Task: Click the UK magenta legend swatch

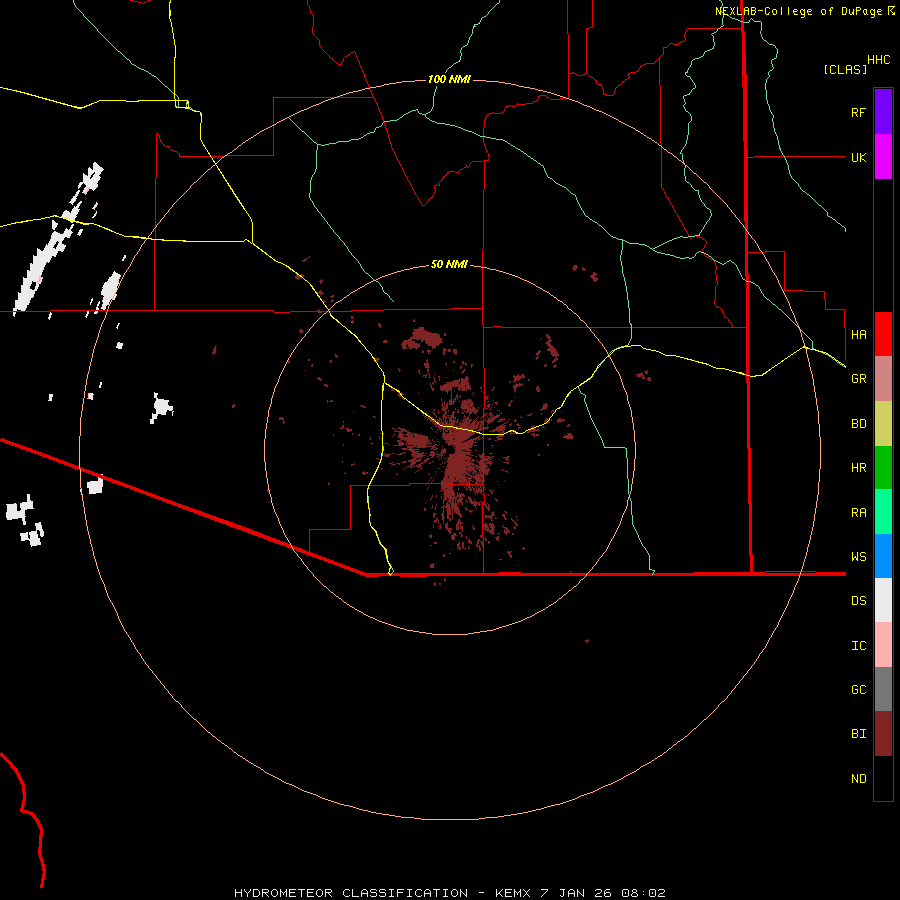Action: tap(883, 157)
